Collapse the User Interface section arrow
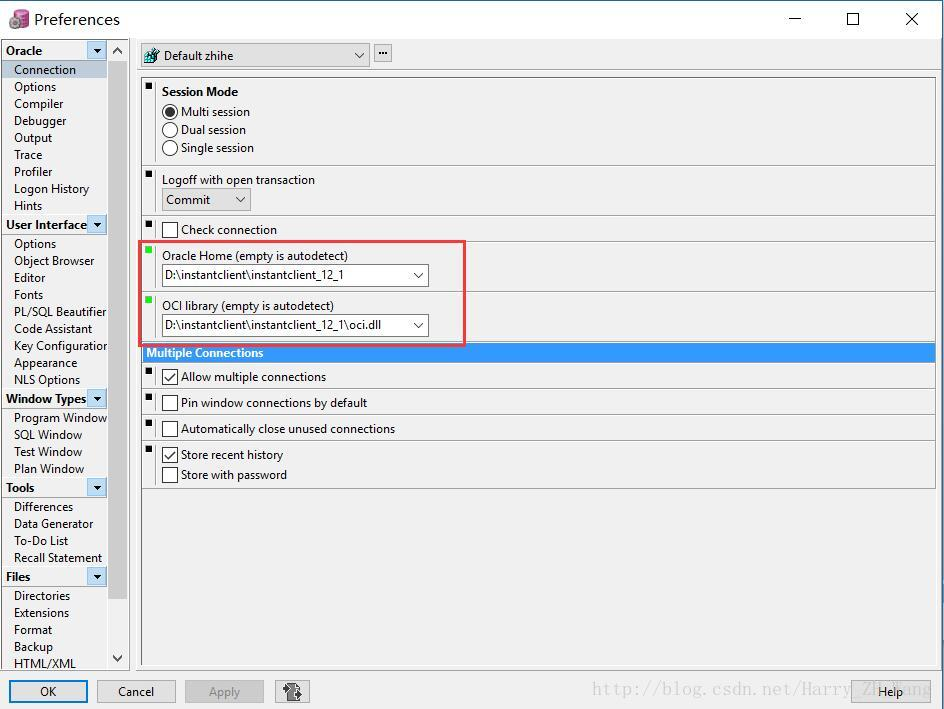Image resolution: width=944 pixels, height=709 pixels. (97, 224)
